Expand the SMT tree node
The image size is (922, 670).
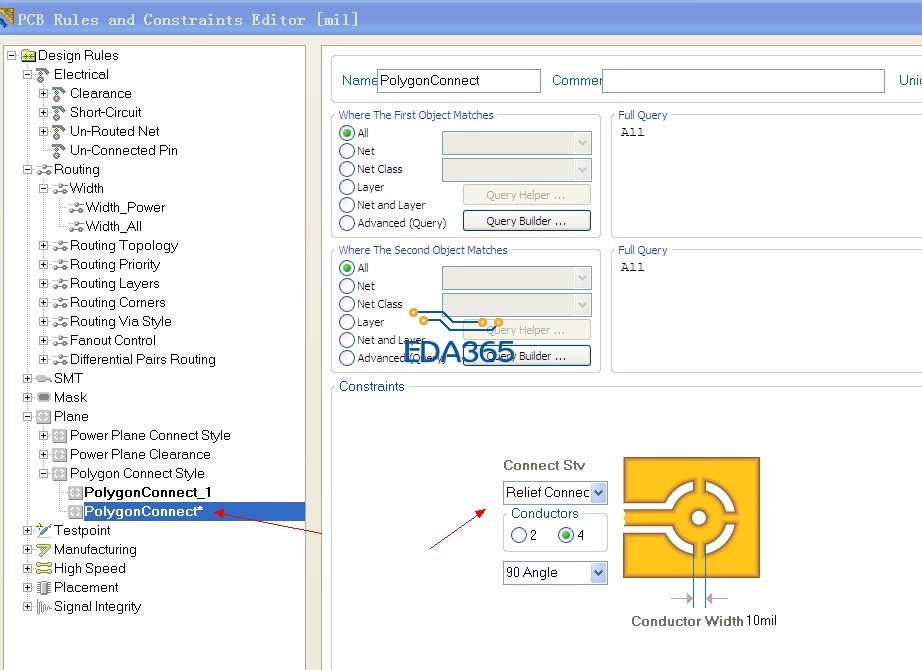point(27,378)
